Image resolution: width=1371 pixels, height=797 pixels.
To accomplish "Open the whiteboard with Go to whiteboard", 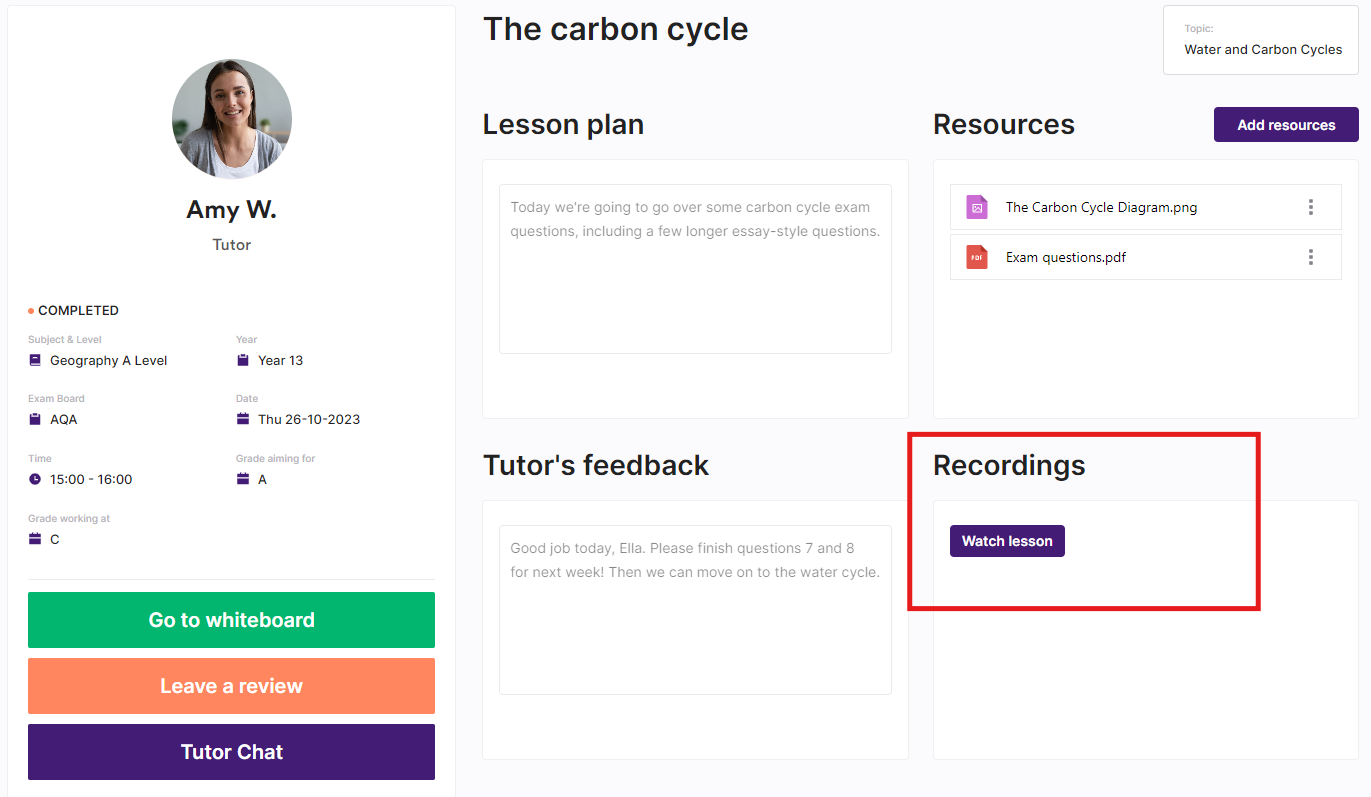I will 231,620.
